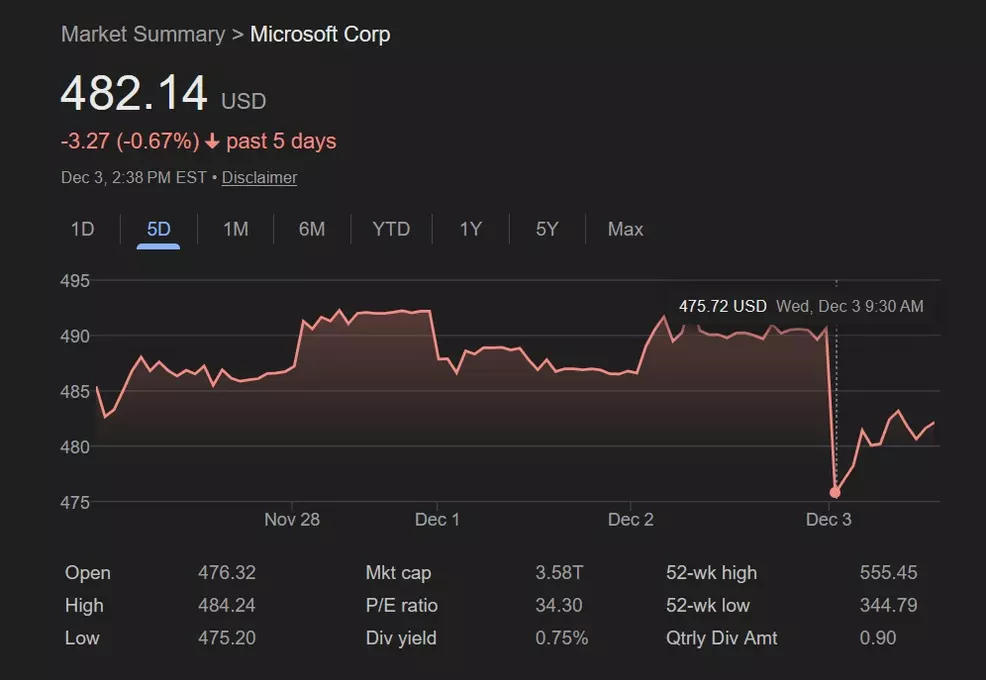Open the 1M chart tab

click(x=235, y=229)
